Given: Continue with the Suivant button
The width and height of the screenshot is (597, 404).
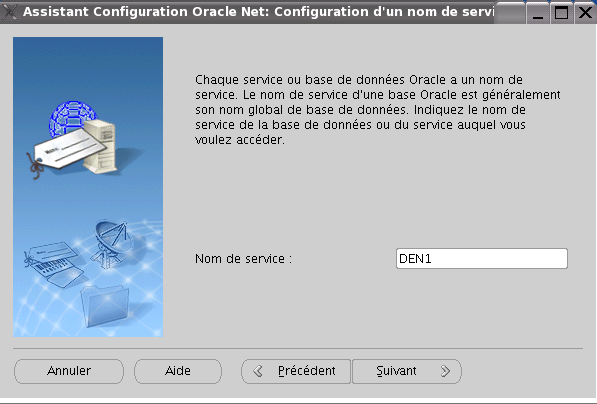Looking at the screenshot, I should click(x=407, y=371).
